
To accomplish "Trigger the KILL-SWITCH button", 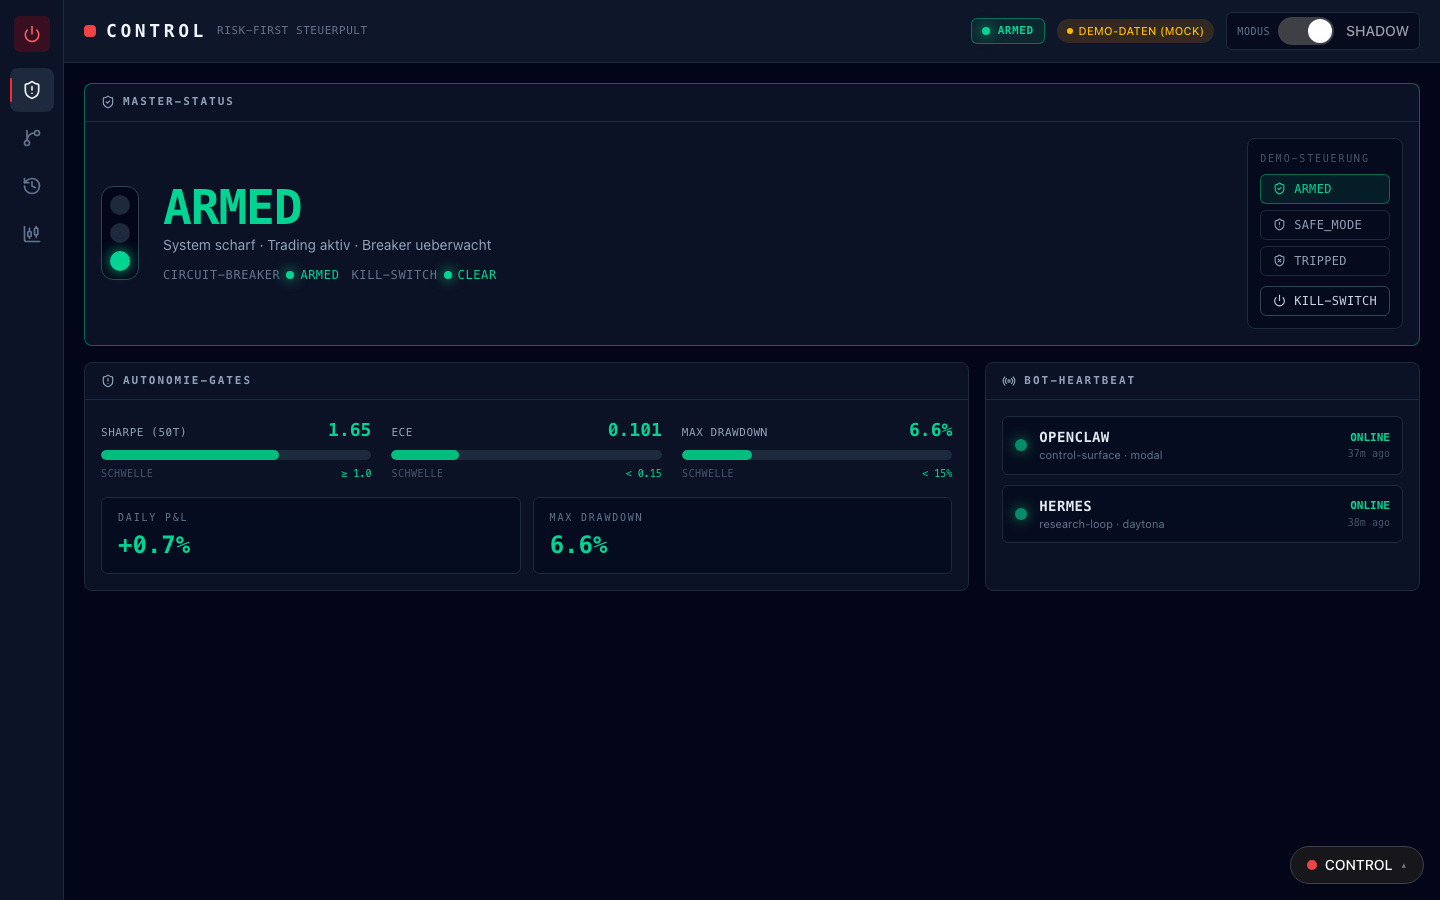I will click(1325, 301).
